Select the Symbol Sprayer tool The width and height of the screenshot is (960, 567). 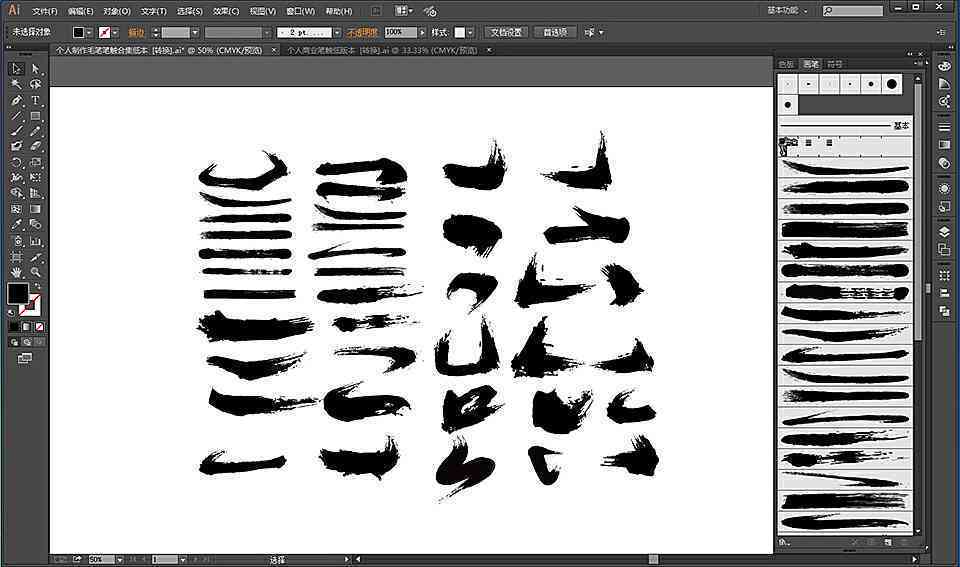tap(17, 241)
